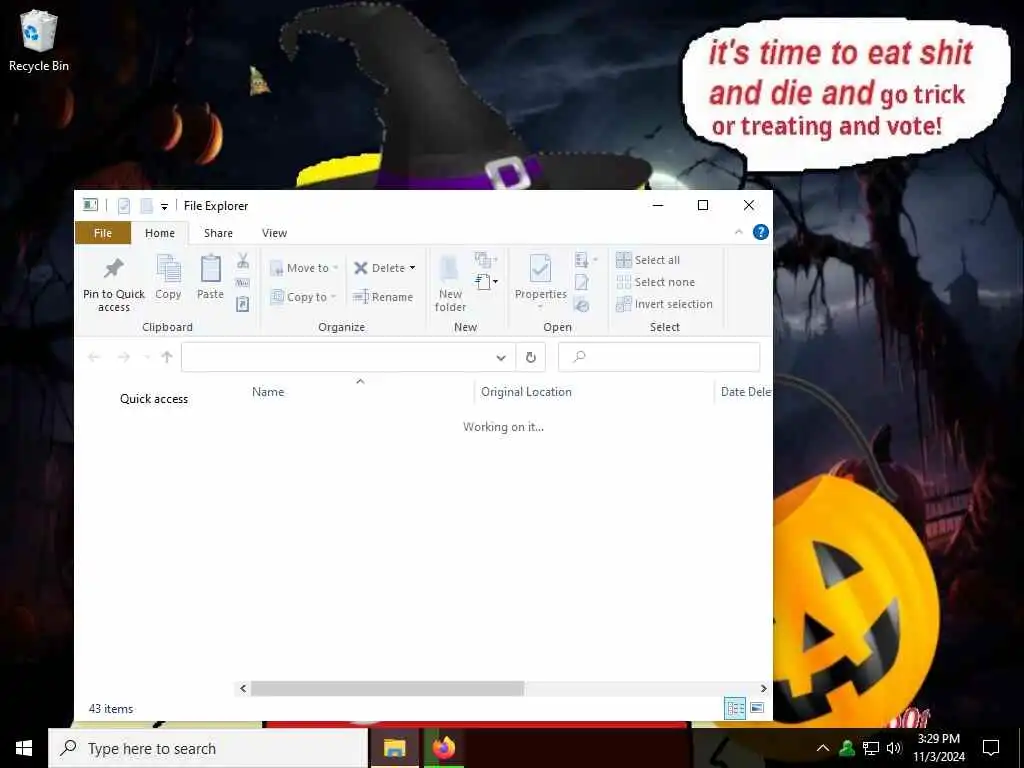Viewport: 1024px width, 768px height.
Task: Click the scrollbar right arrow
Action: tap(763, 688)
